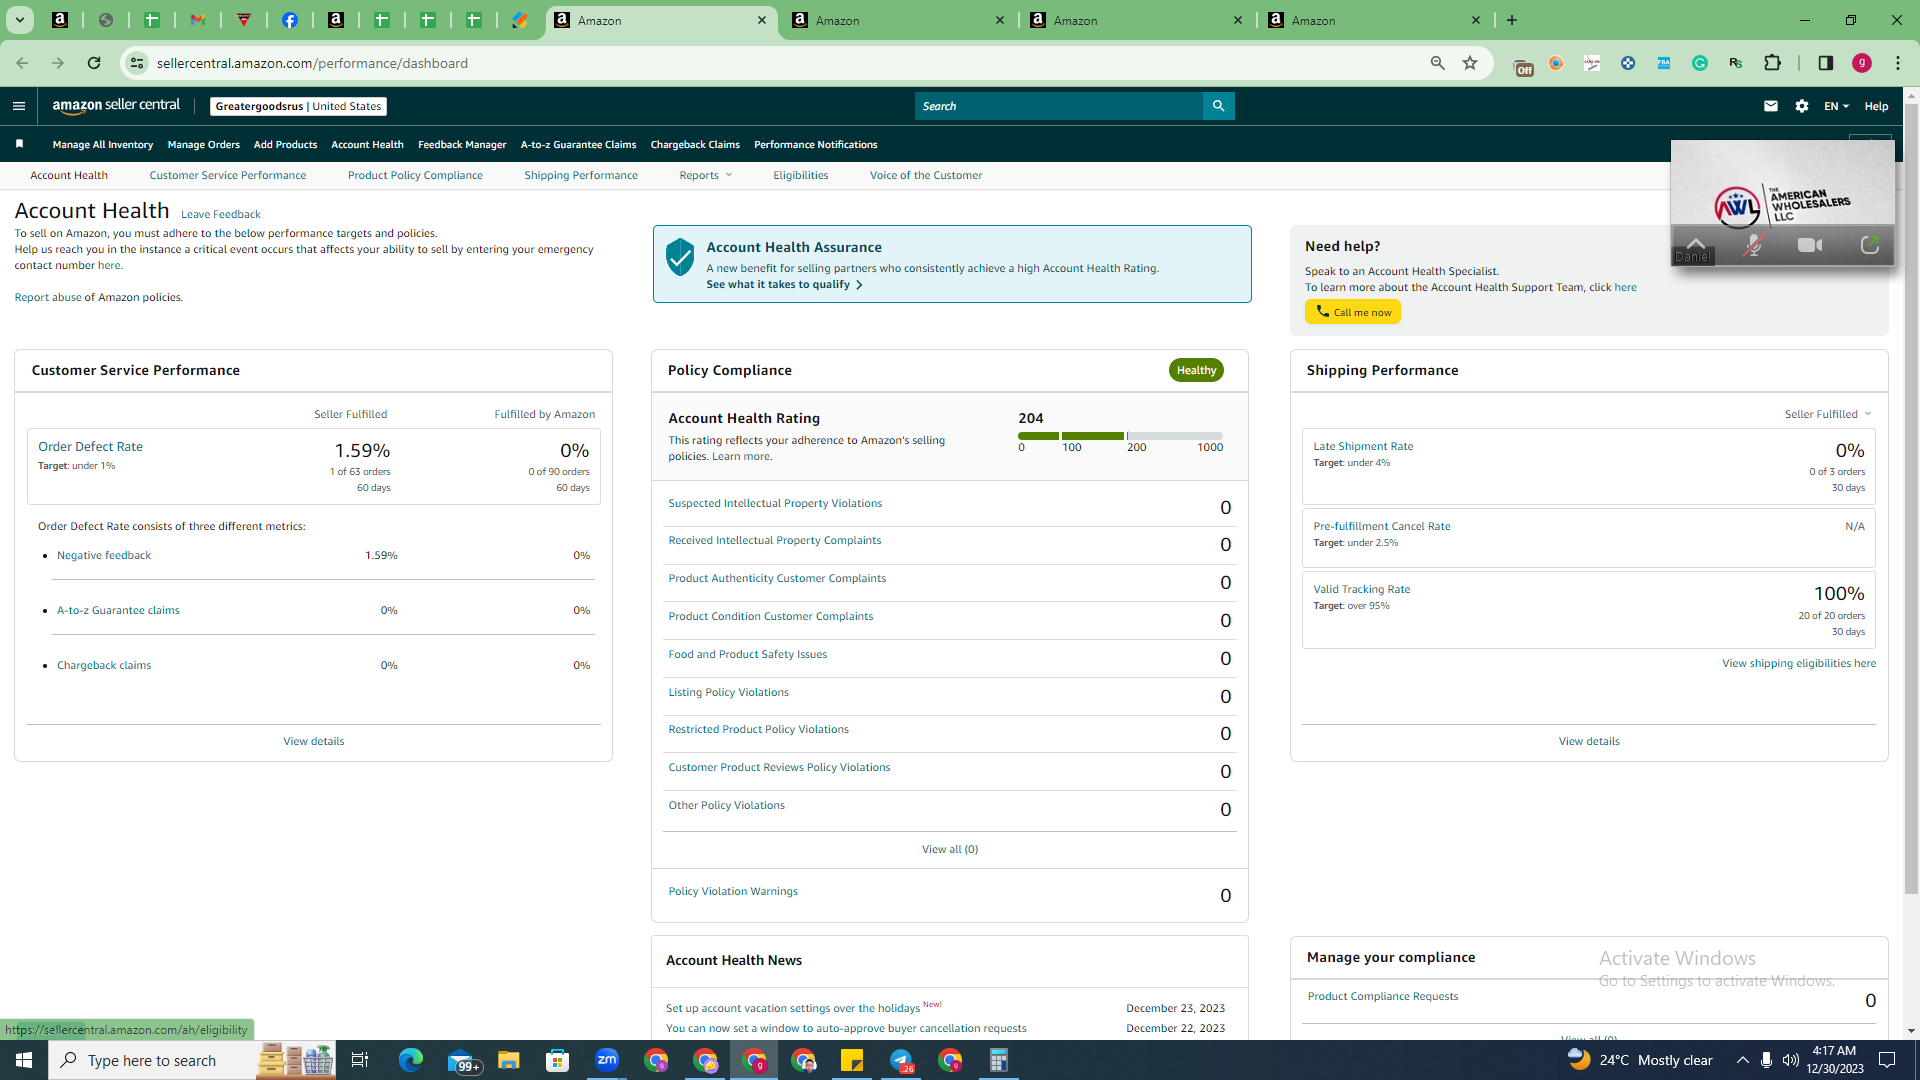Click the Leave Feedback link
Image resolution: width=1920 pixels, height=1080 pixels.
[221, 214]
